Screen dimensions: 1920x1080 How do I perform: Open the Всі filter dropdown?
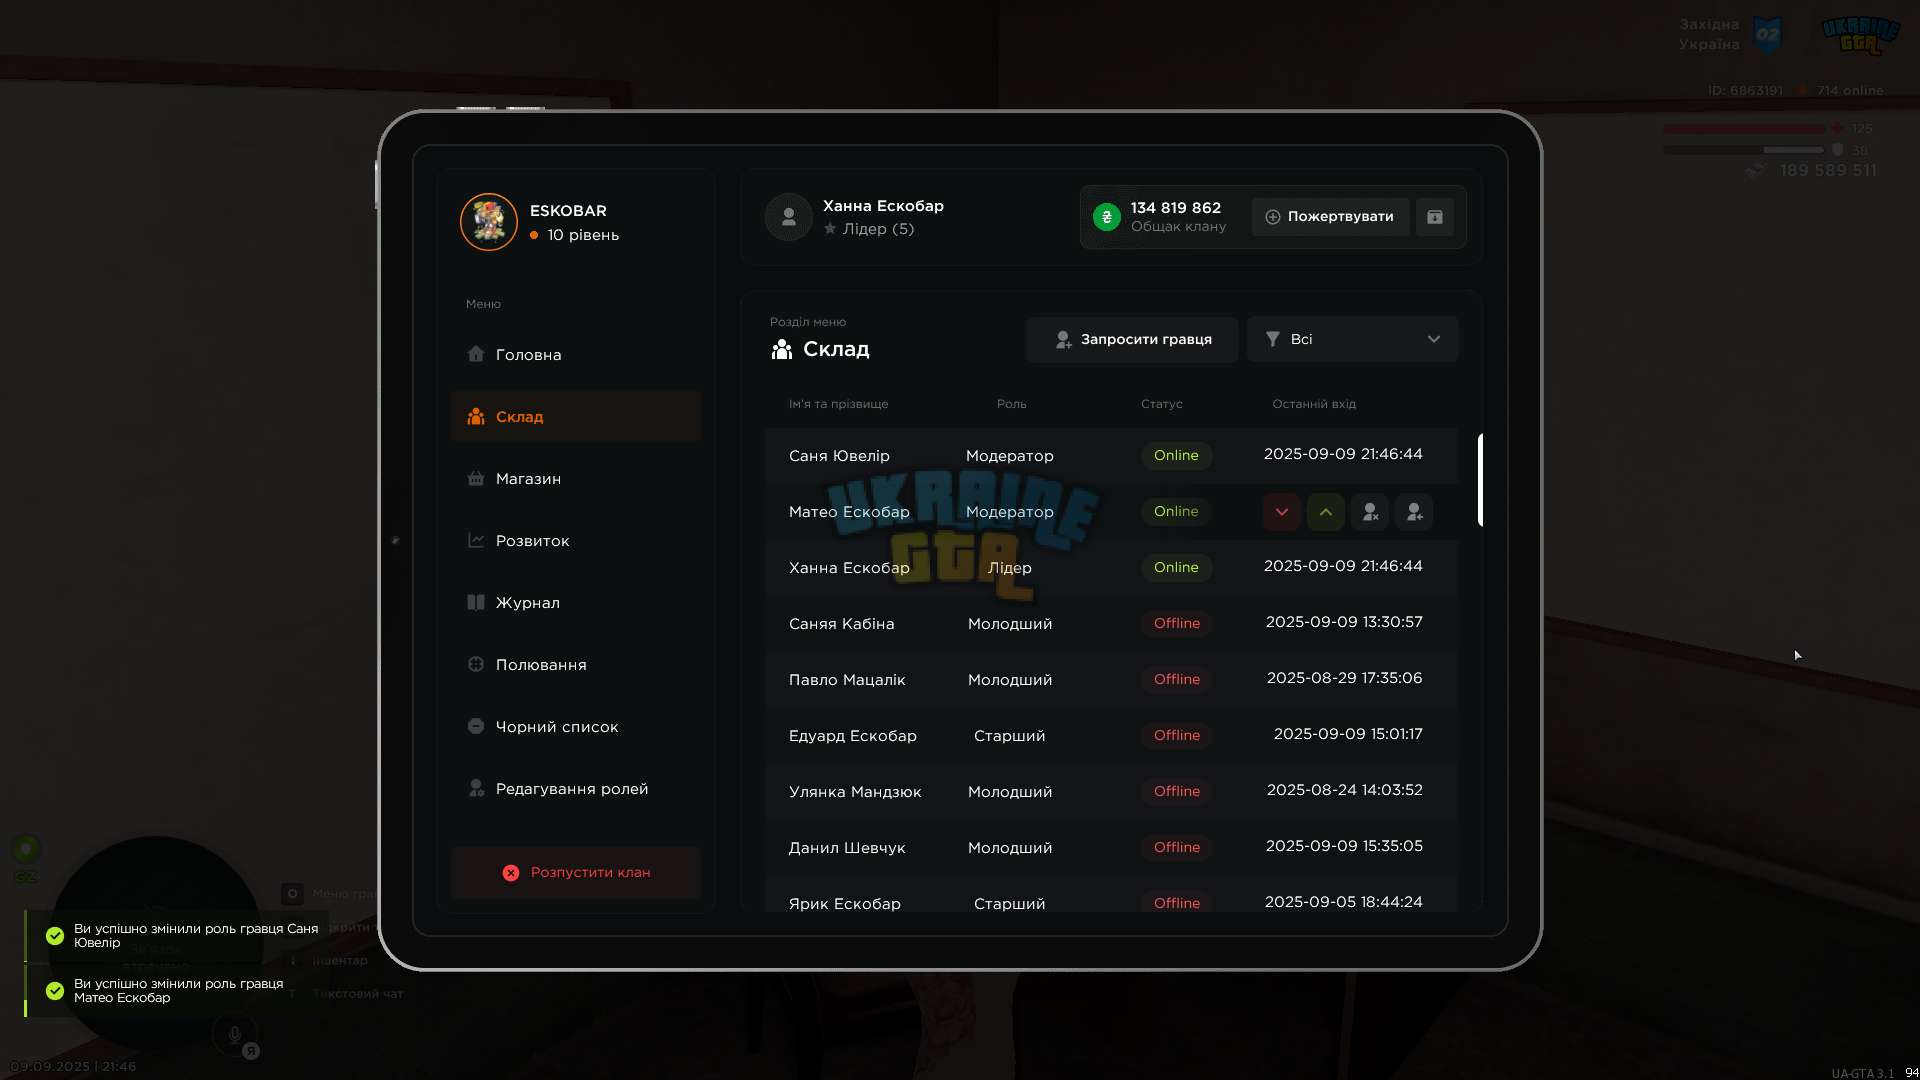click(1352, 340)
